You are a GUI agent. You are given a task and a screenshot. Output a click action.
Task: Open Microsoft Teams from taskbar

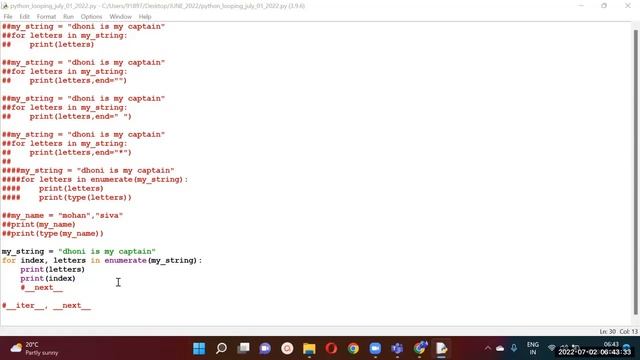pyautogui.click(x=397, y=349)
